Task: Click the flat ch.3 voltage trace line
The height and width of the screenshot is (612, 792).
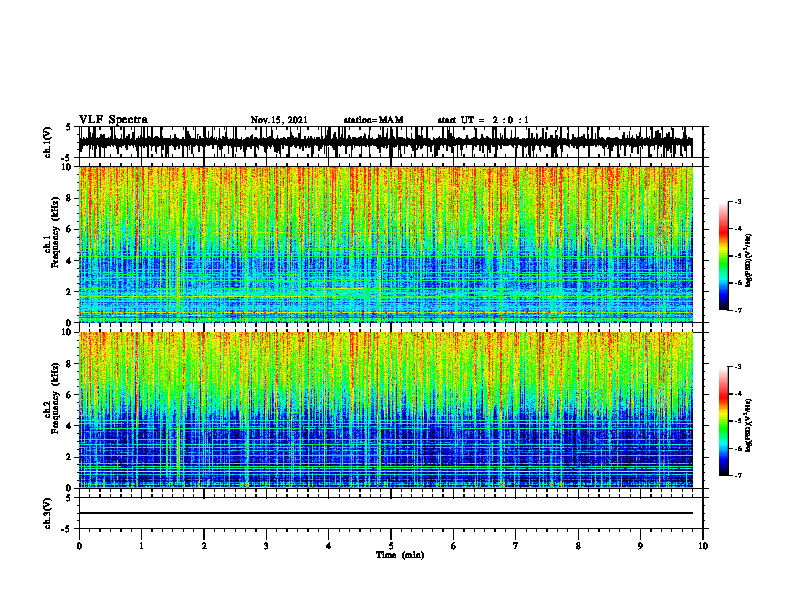Action: point(385,513)
